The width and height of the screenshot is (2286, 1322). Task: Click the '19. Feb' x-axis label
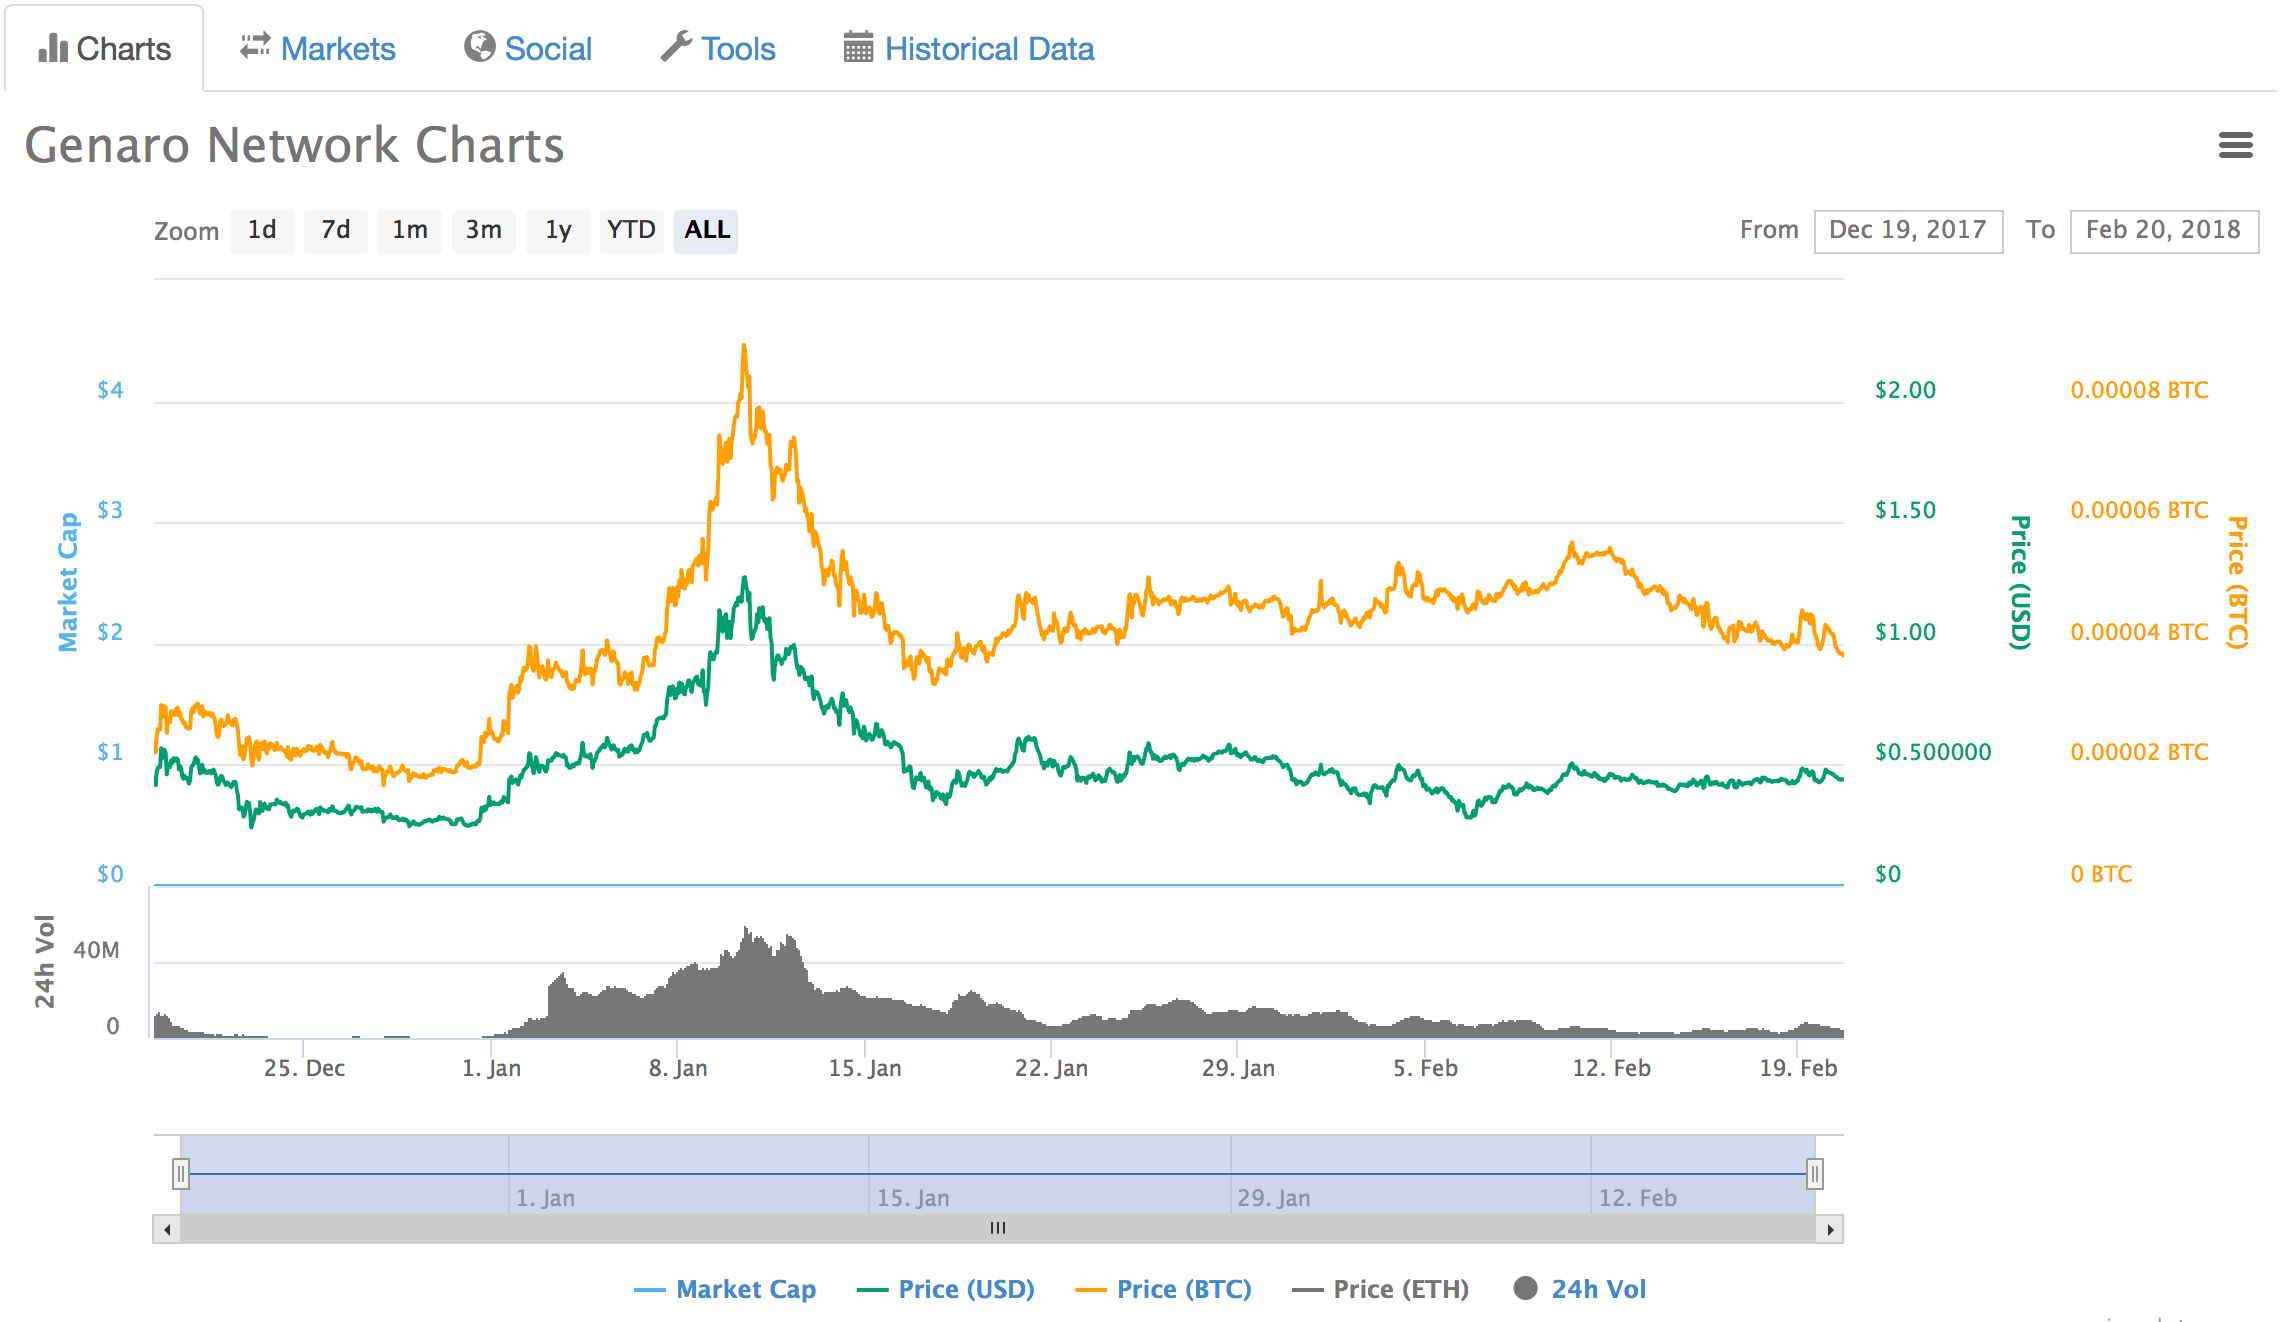pyautogui.click(x=1799, y=1069)
